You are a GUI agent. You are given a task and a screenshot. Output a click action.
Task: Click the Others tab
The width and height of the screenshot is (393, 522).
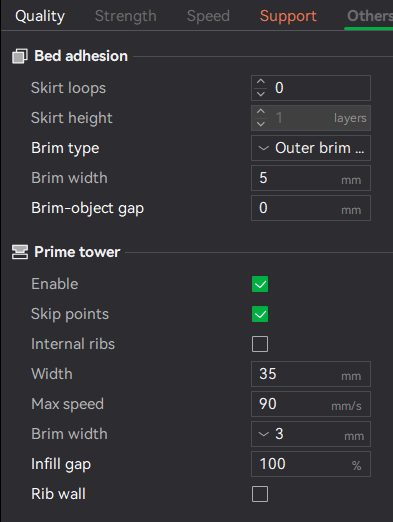click(x=369, y=16)
